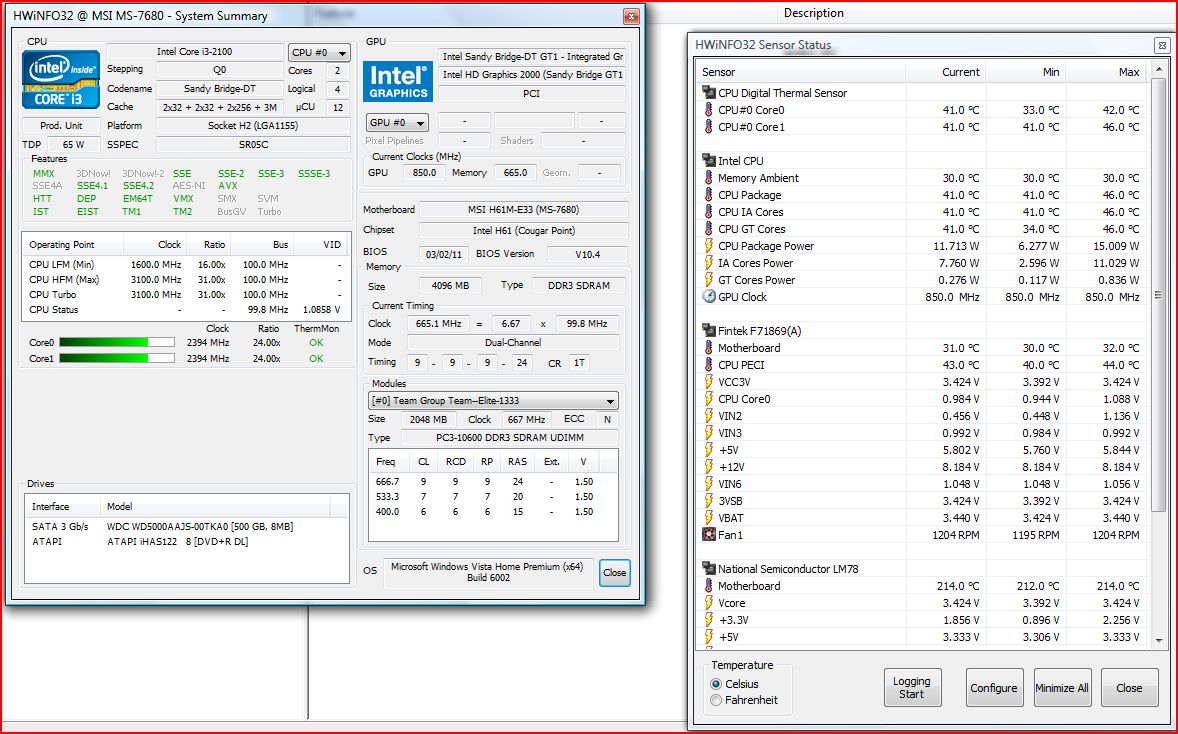The height and width of the screenshot is (734, 1178).
Task: Click lightning icon beside +12V
Action: click(x=708, y=467)
